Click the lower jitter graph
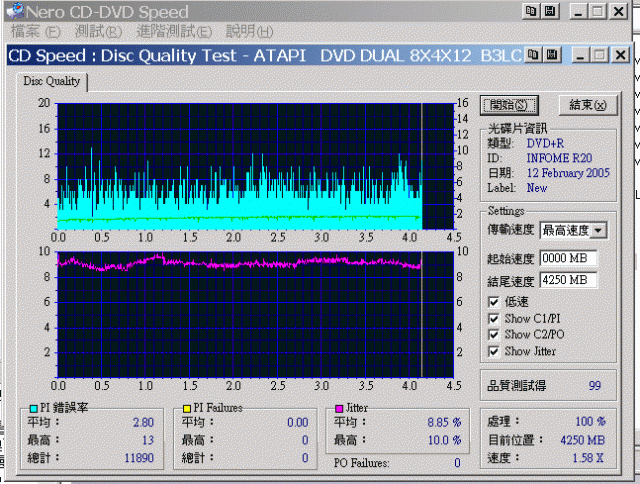The width and height of the screenshot is (640, 484). click(256, 315)
